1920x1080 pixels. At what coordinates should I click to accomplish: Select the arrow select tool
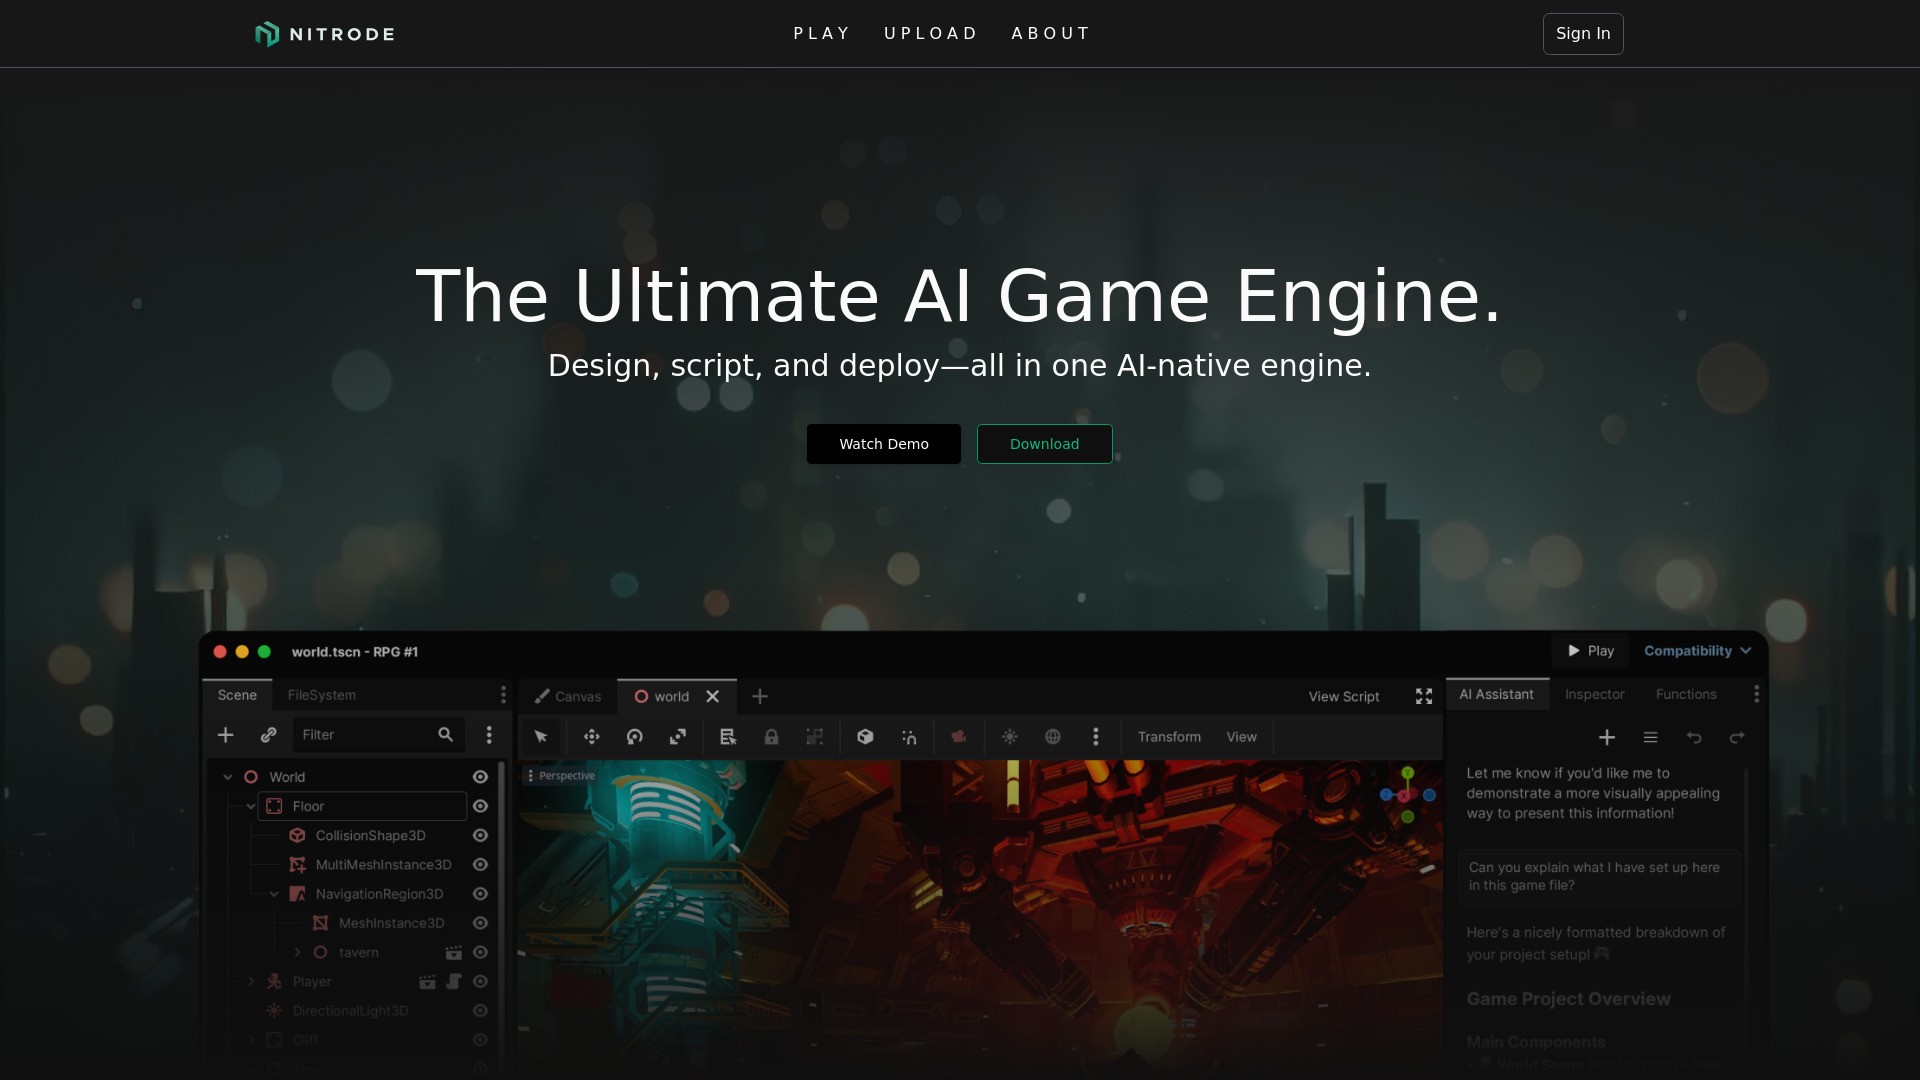click(541, 737)
